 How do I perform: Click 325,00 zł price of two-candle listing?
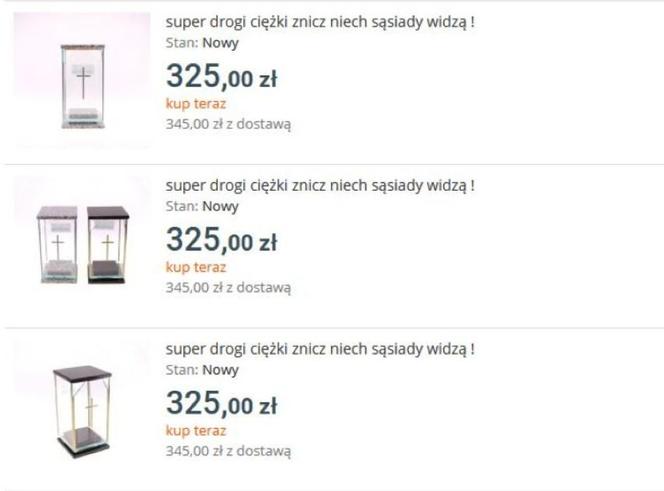pyautogui.click(x=221, y=240)
